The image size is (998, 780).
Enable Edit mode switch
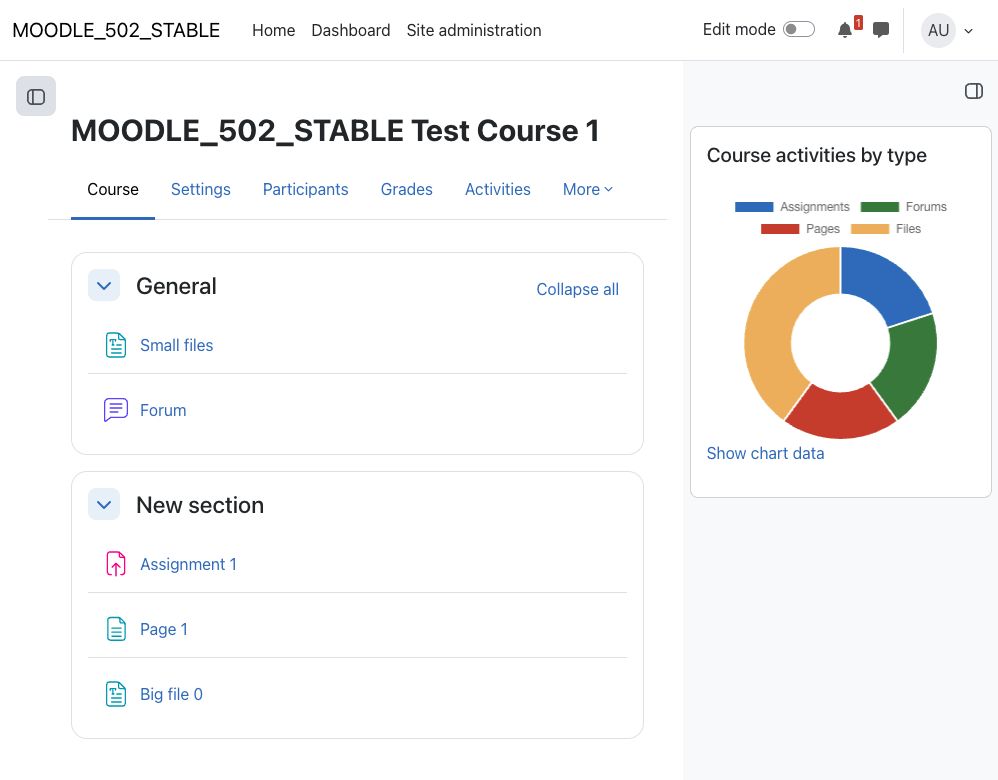[799, 29]
